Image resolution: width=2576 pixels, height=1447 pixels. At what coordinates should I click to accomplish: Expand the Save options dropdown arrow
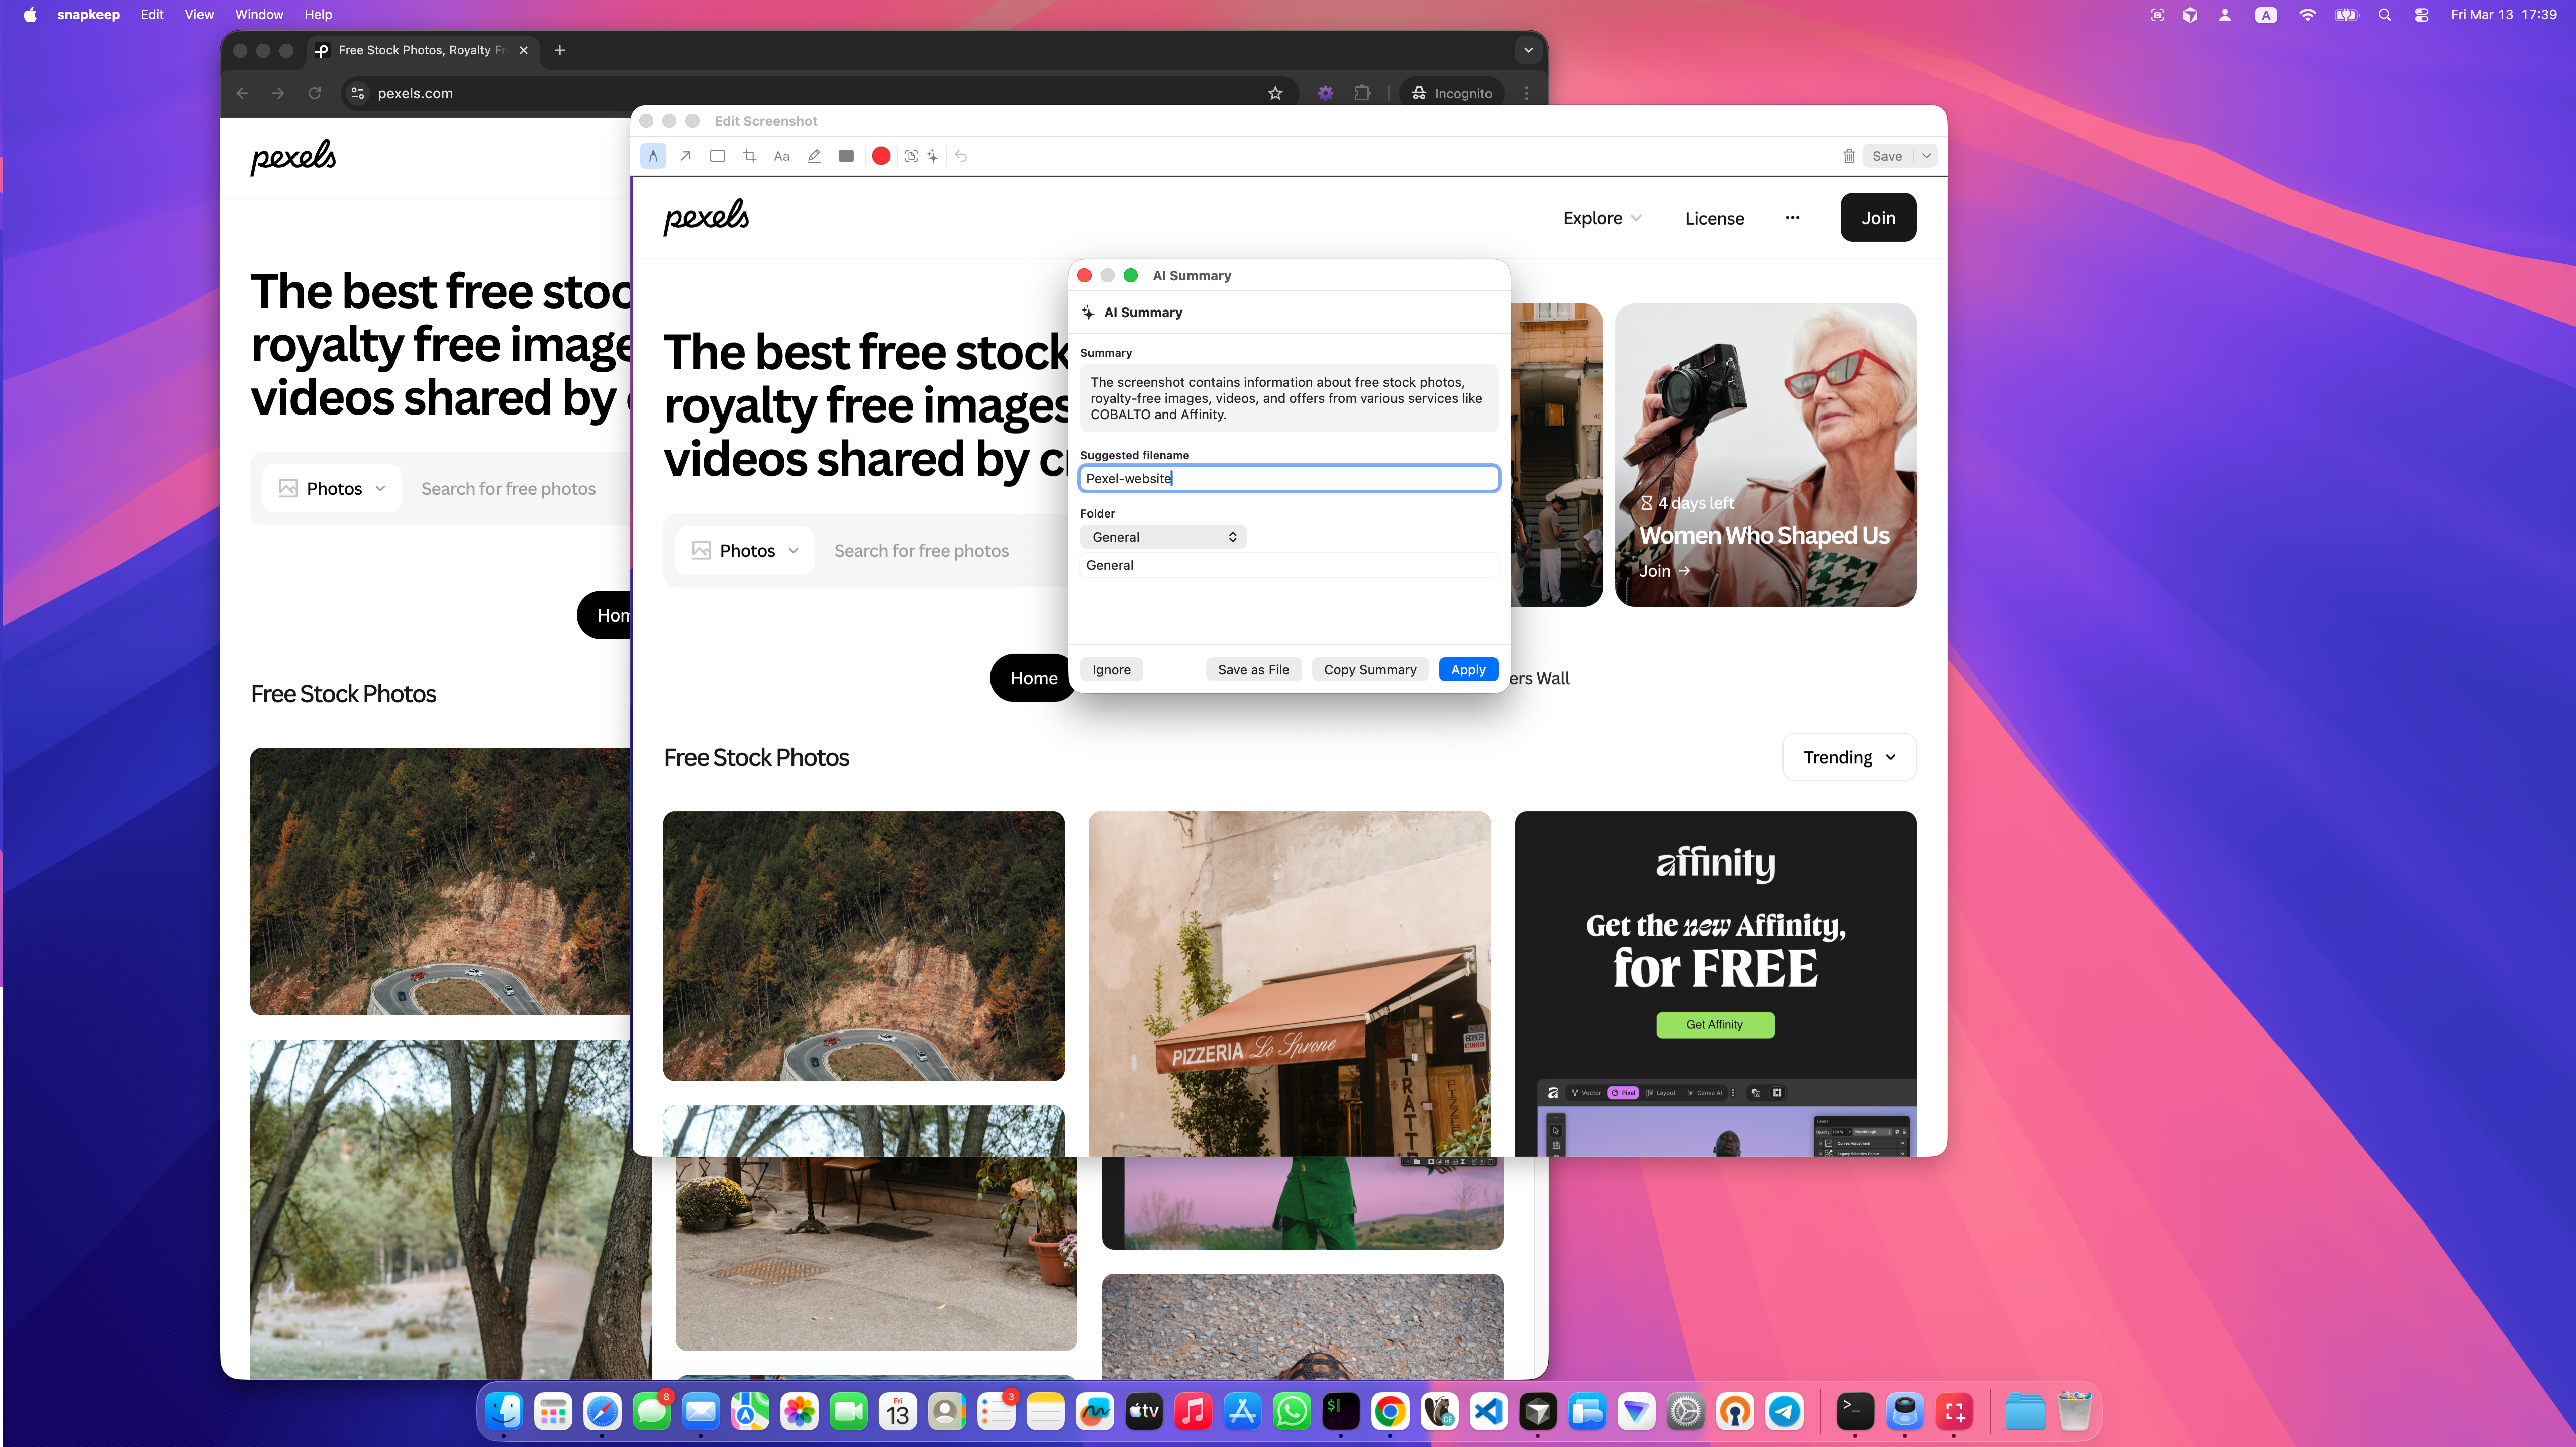(1926, 156)
